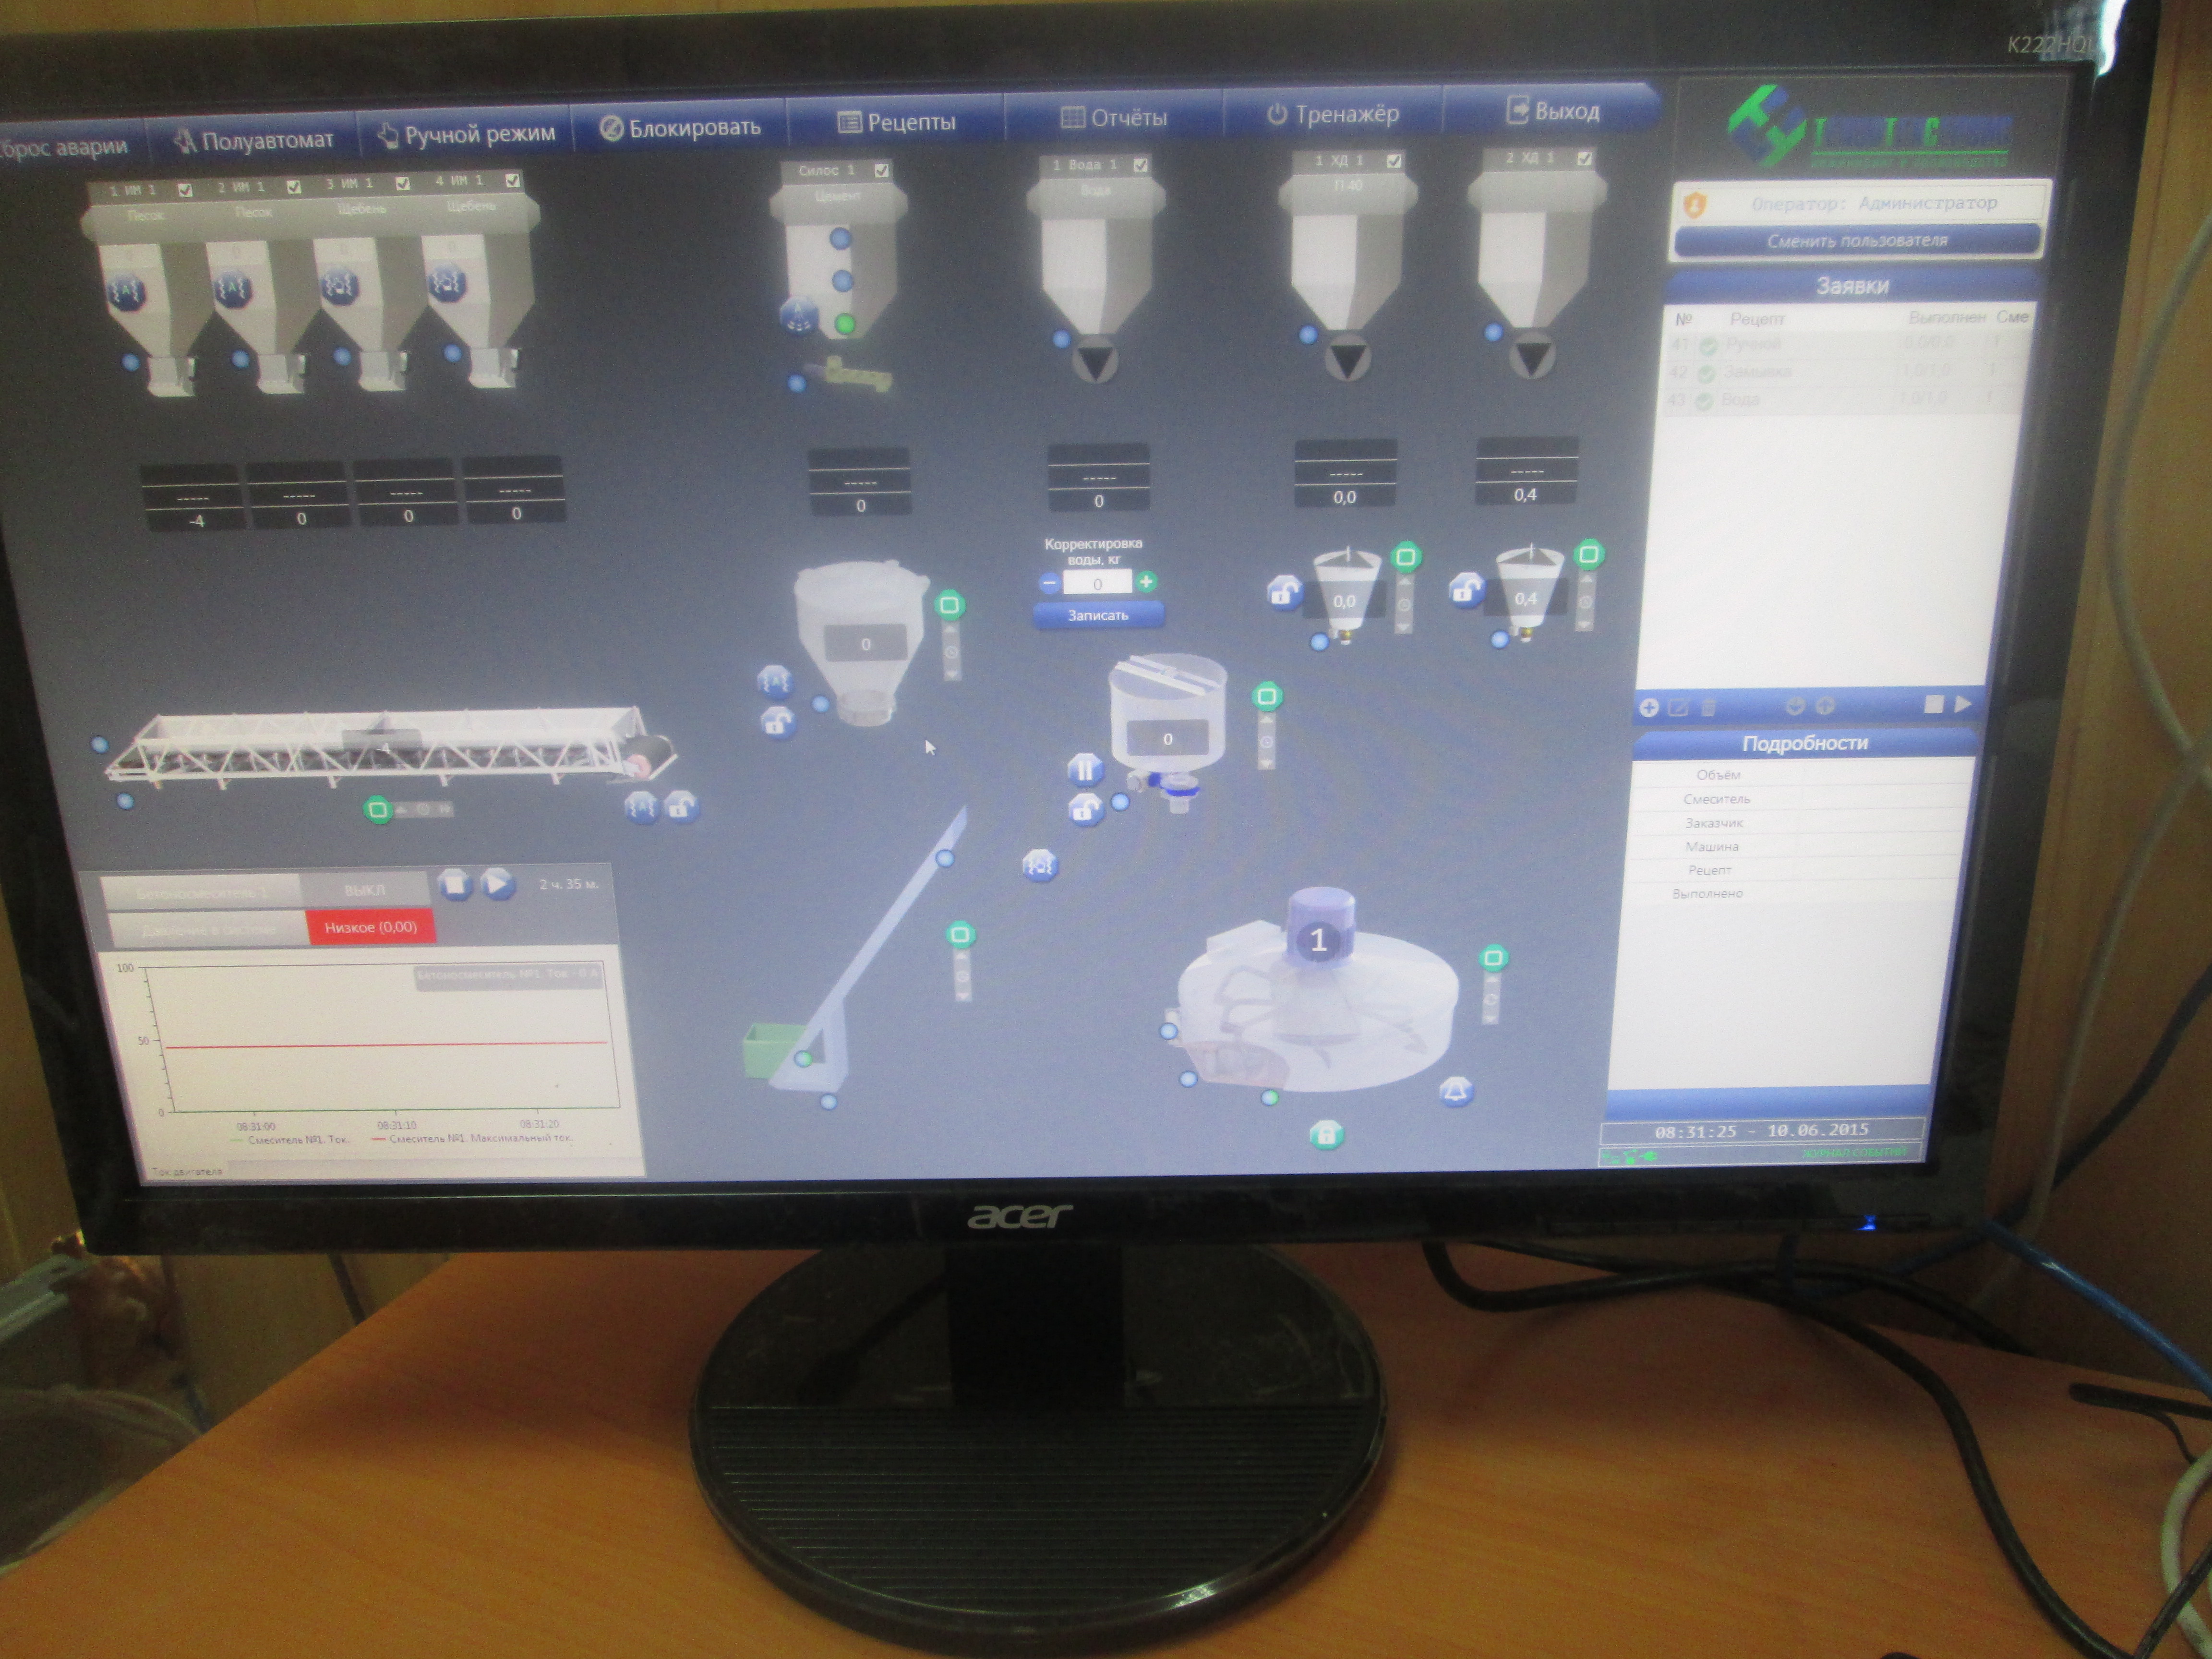This screenshot has width=2212, height=1659.
Task: Click vibrator icon on 4 ИМ 1 bin
Action: (x=446, y=283)
